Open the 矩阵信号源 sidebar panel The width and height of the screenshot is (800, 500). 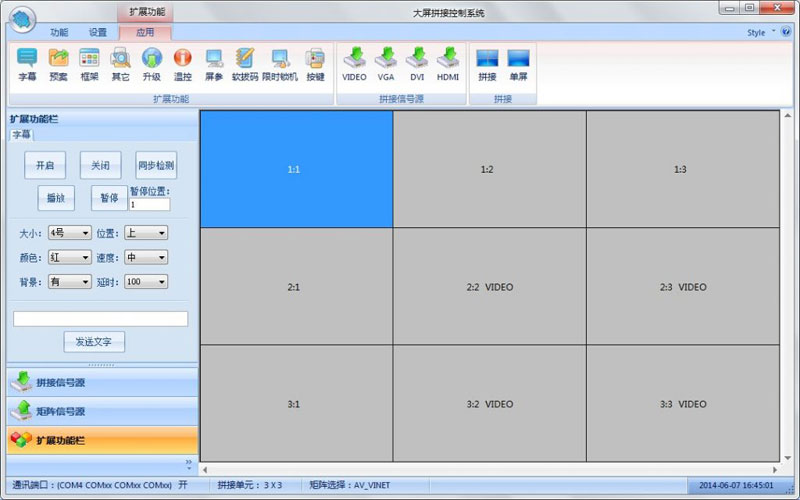coord(102,411)
